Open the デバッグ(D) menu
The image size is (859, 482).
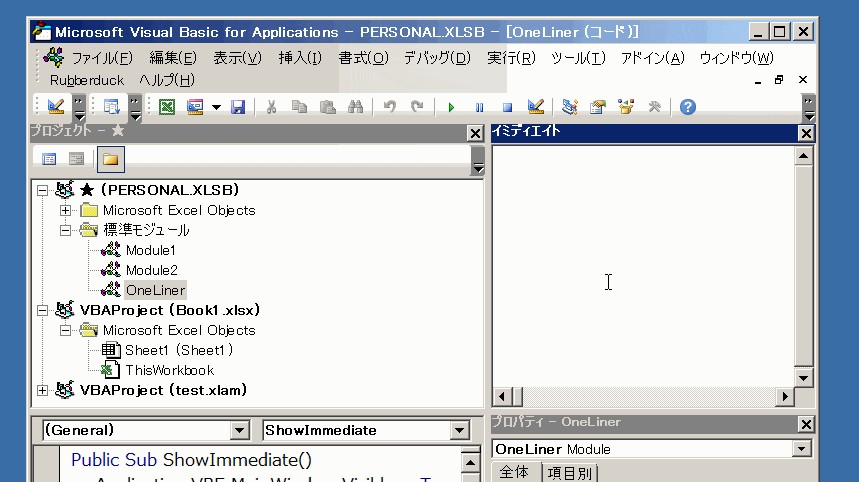coord(437,58)
